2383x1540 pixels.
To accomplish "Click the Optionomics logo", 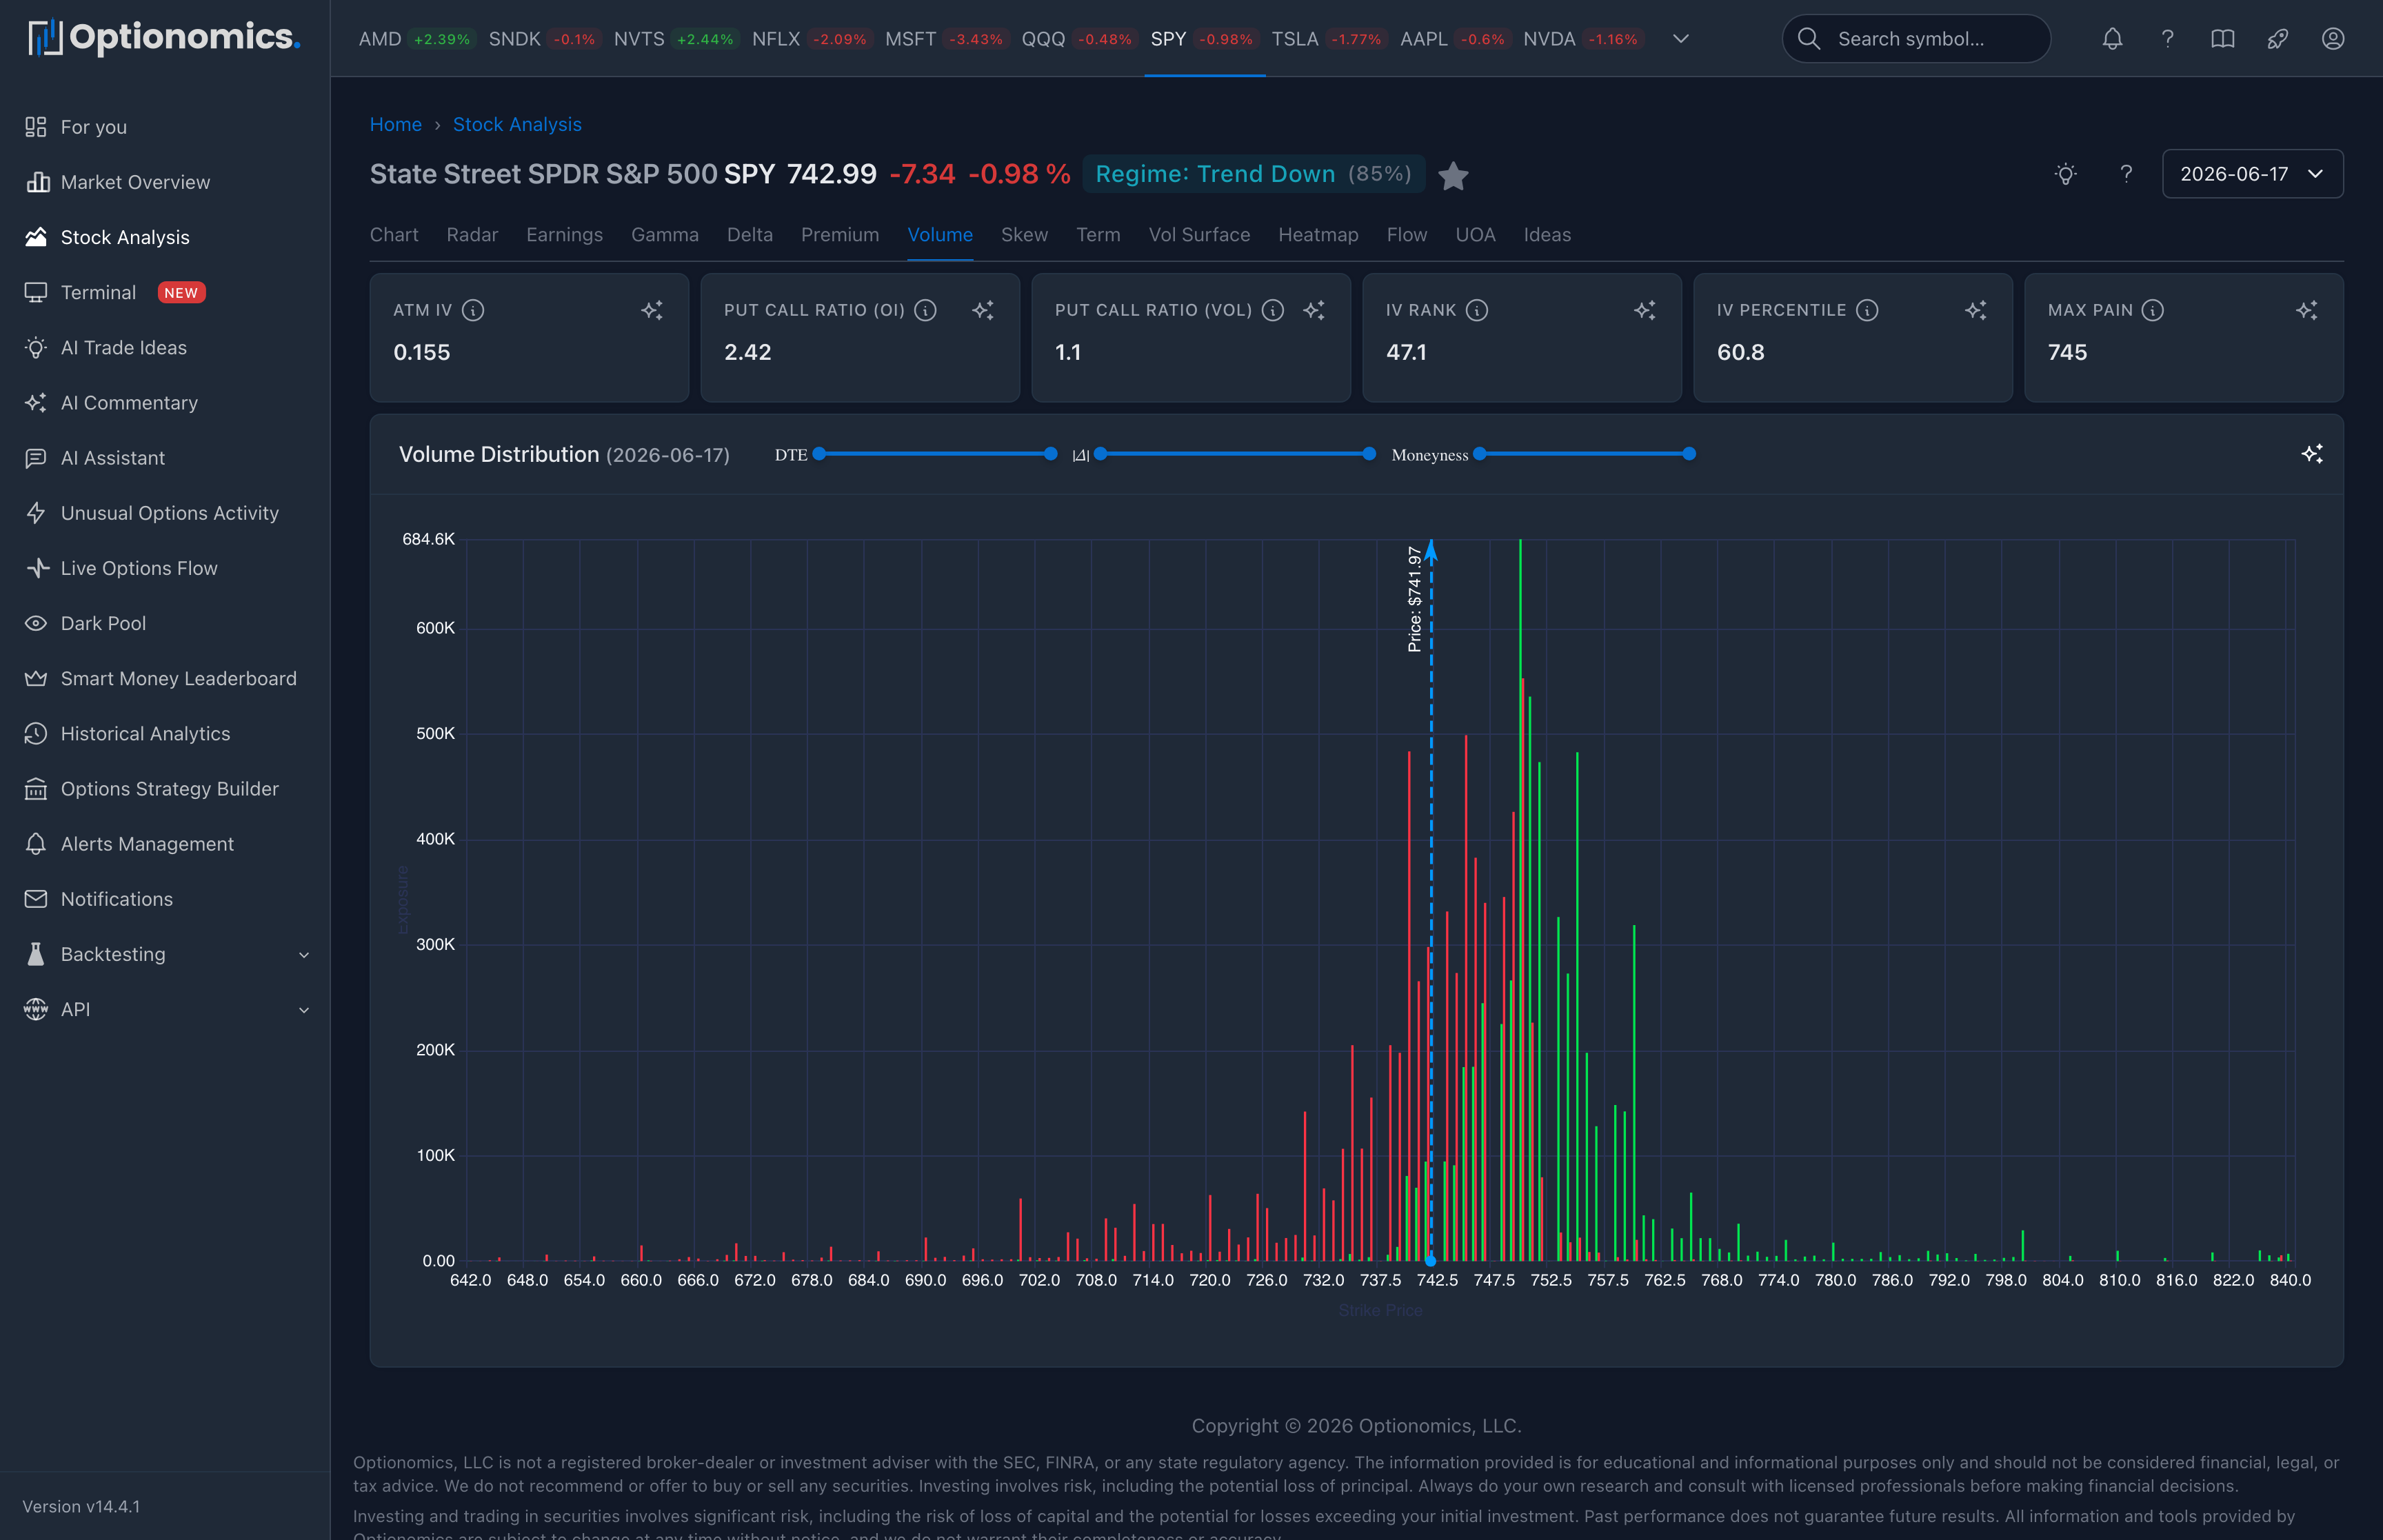I will click(x=163, y=38).
